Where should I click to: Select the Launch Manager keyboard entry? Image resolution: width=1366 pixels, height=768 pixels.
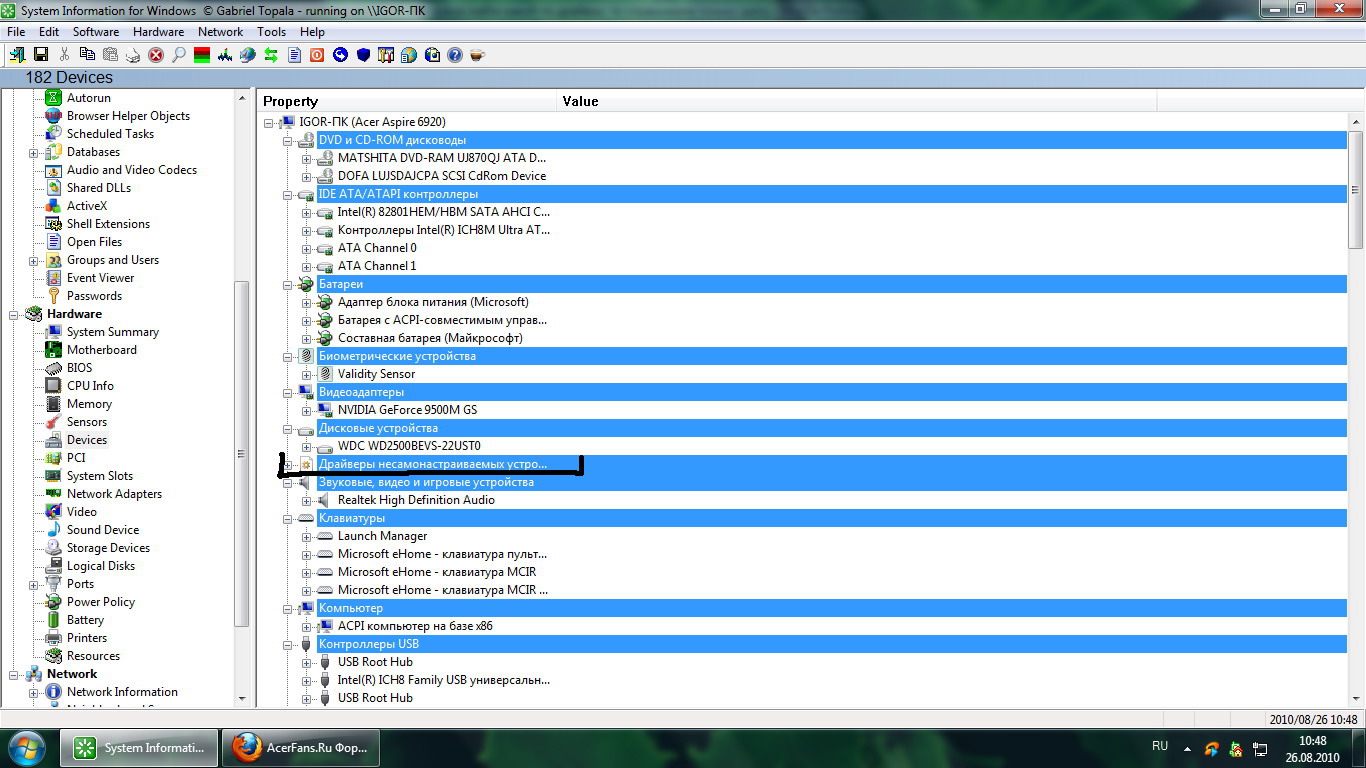coord(382,536)
